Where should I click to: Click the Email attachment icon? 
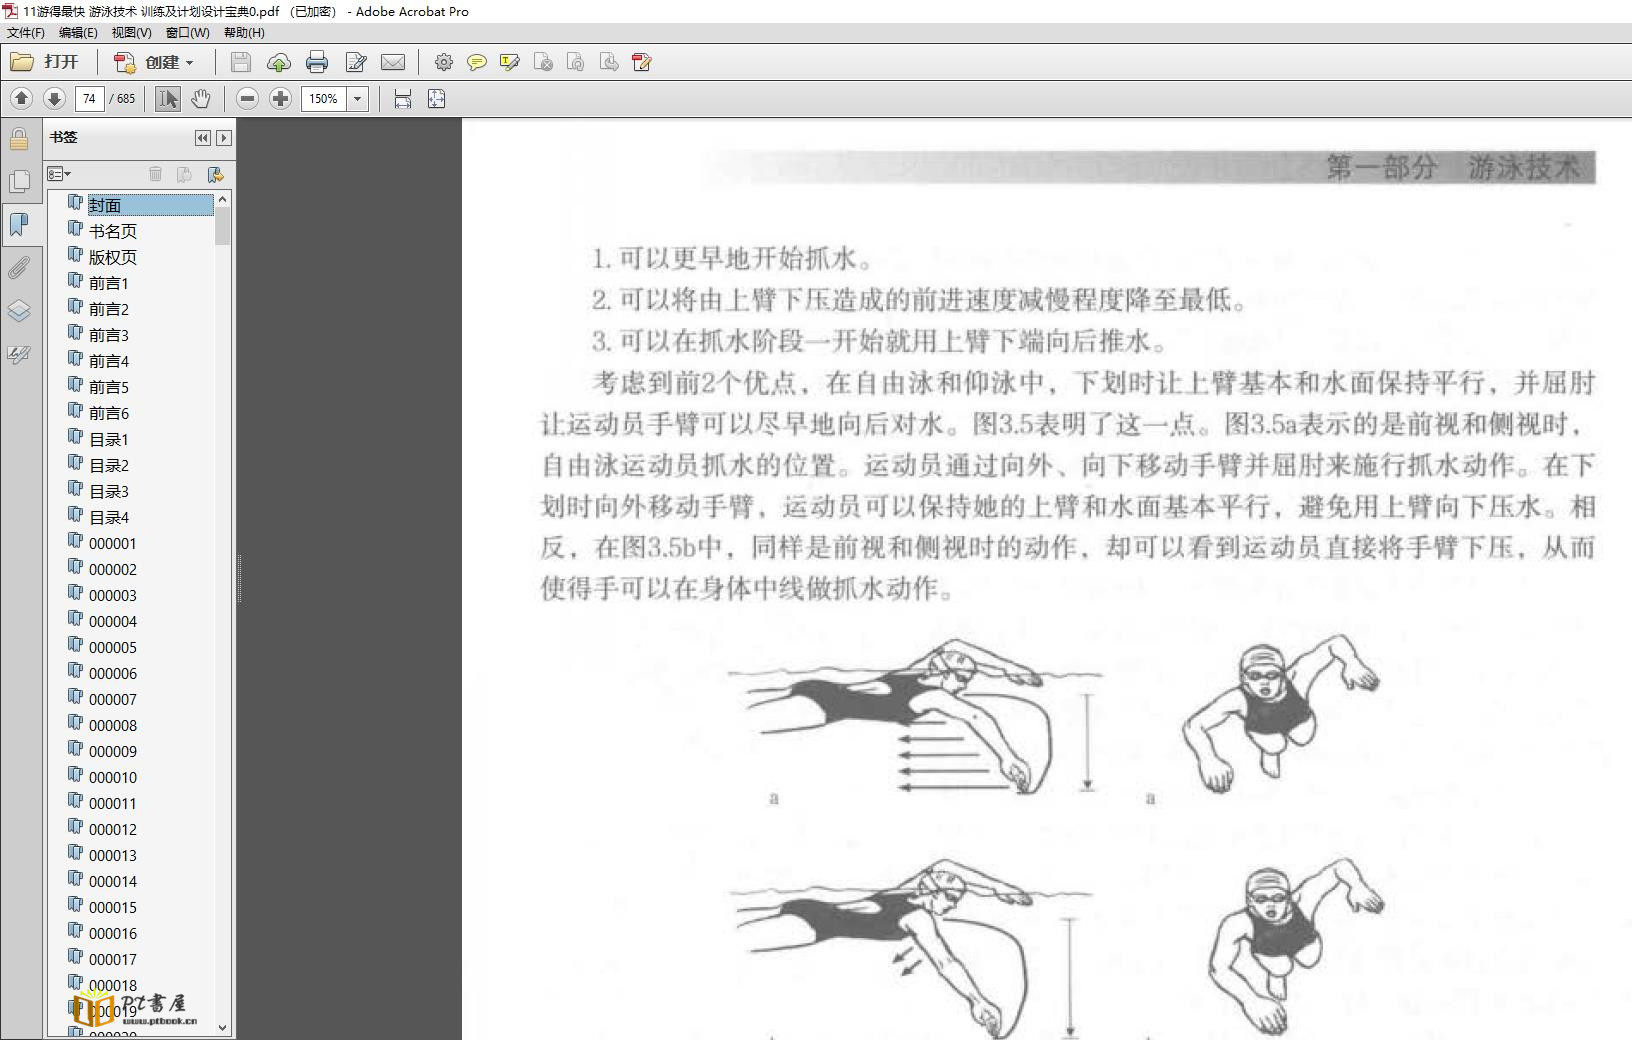coord(393,62)
